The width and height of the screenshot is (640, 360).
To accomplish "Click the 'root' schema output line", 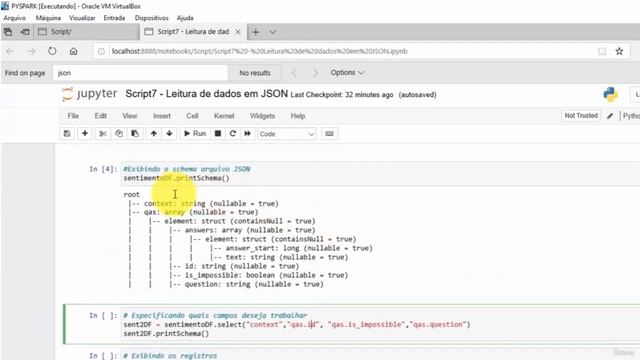I will point(131,194).
